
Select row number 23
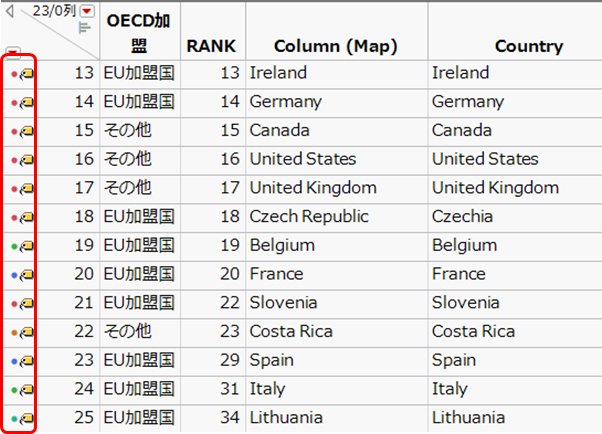tap(82, 360)
